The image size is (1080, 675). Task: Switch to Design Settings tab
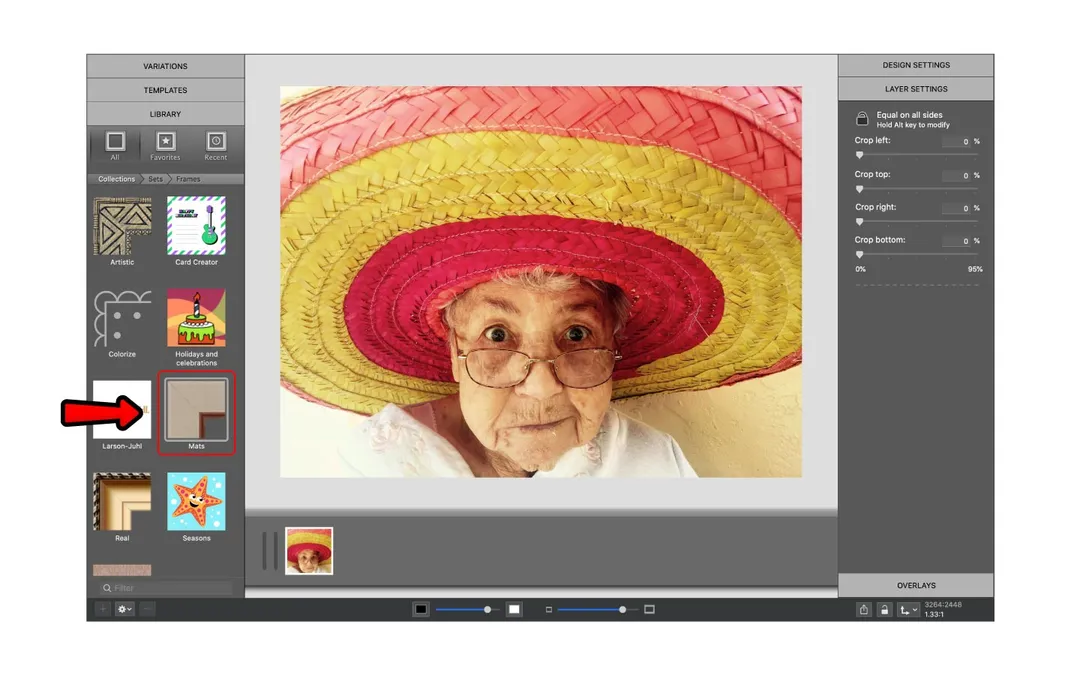pos(915,65)
